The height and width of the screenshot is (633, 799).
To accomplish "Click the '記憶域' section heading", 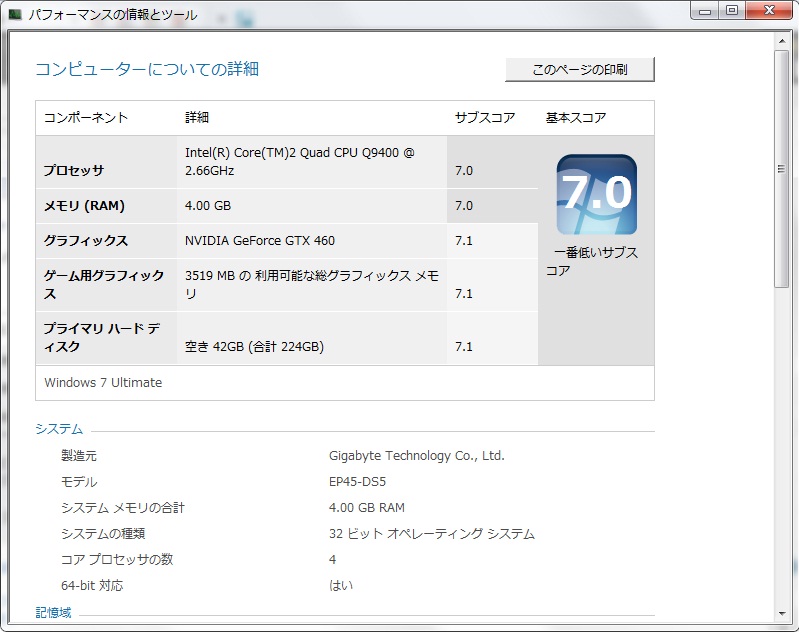I will click(x=53, y=613).
